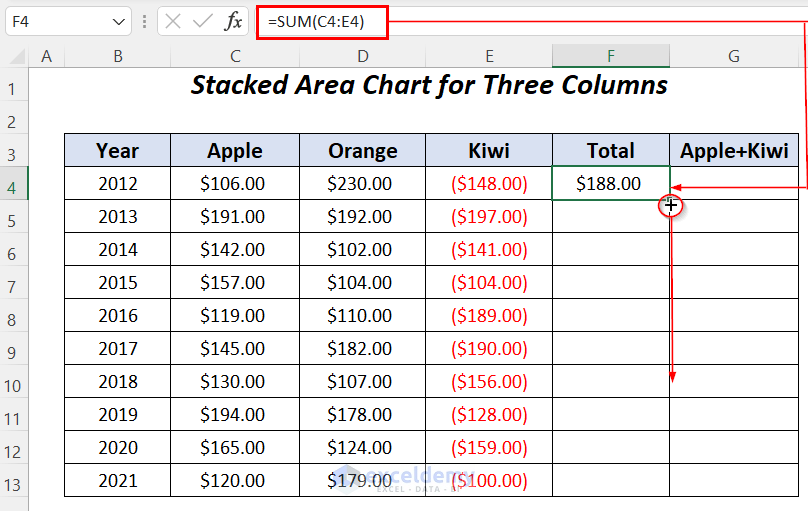The image size is (808, 511).
Task: Select row 10 header
Action: click(x=13, y=382)
